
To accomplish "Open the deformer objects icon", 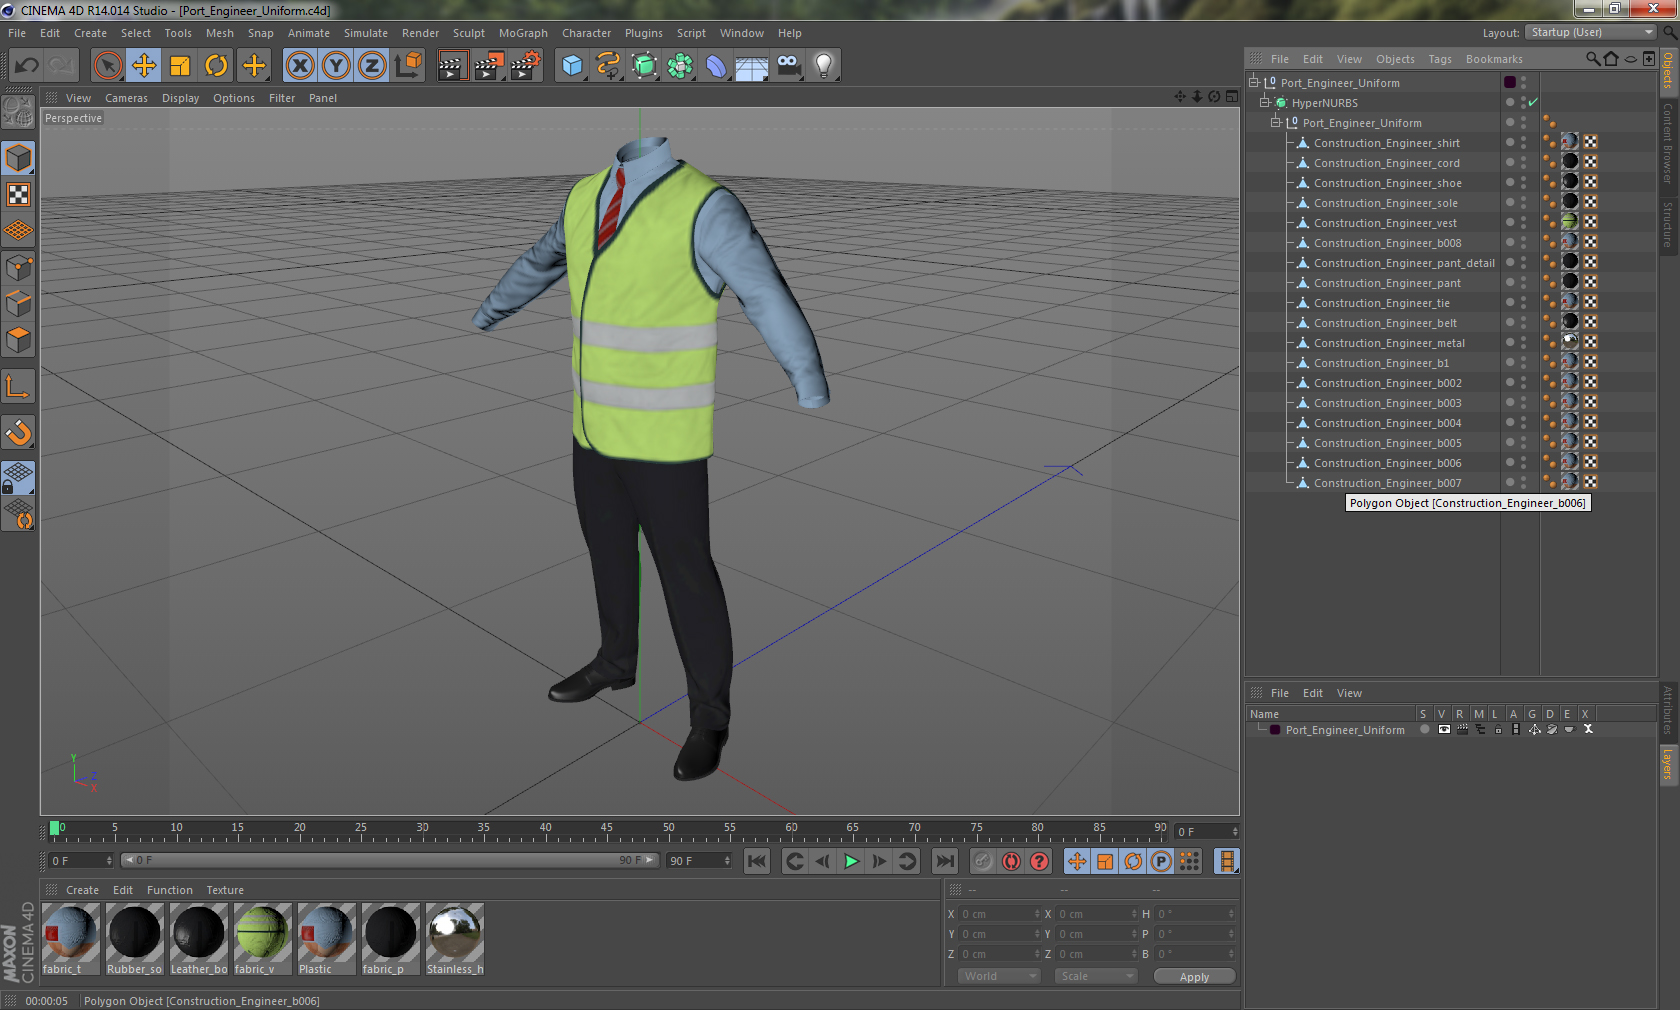I will pos(716,66).
